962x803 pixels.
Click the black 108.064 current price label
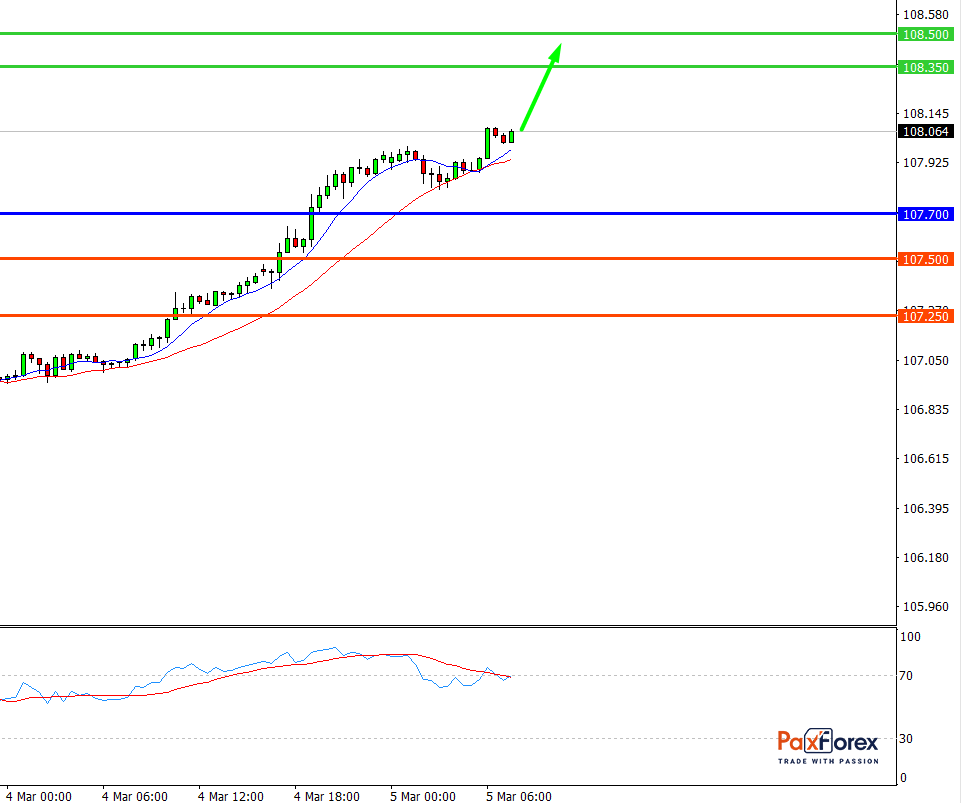point(925,131)
